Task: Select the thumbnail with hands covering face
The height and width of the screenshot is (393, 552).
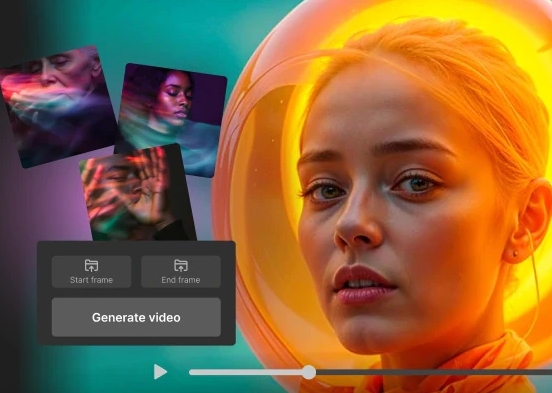Action: pyautogui.click(x=137, y=193)
